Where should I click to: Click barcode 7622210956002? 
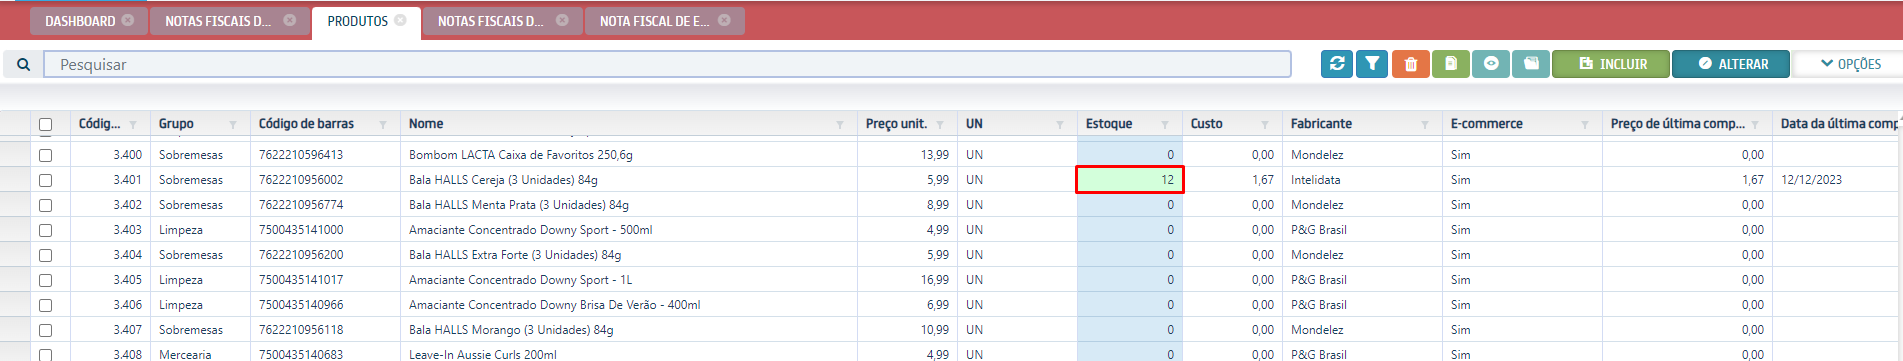(301, 180)
